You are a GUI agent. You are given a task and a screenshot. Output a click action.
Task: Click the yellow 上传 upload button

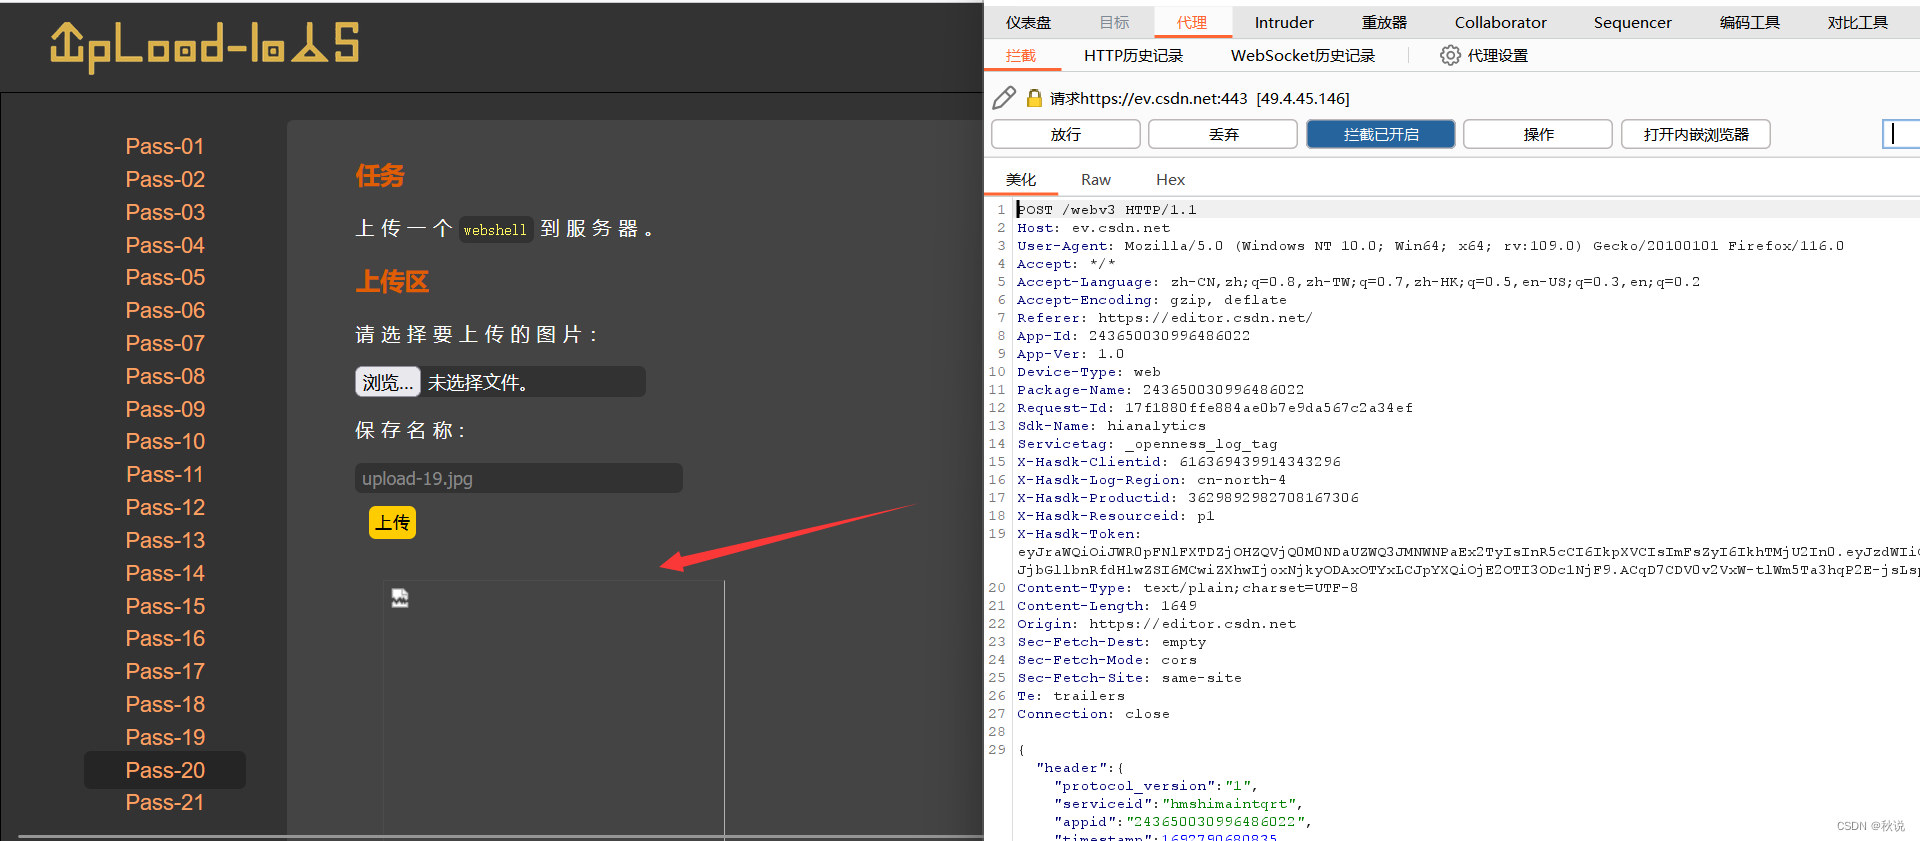392,522
